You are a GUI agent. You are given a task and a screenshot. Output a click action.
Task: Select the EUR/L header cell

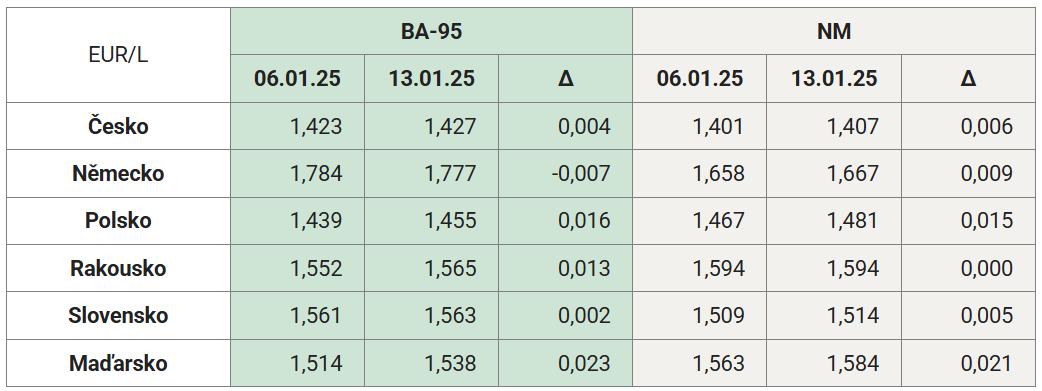tap(118, 55)
